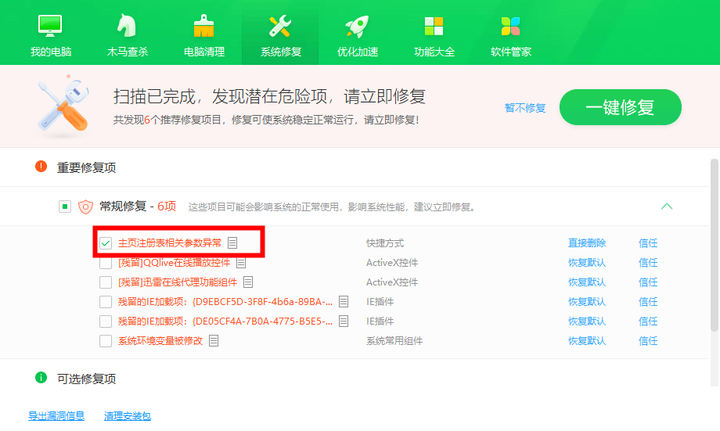Switch to 我的电脑 tab label
Screen dimensions: 720x431
click(51, 52)
